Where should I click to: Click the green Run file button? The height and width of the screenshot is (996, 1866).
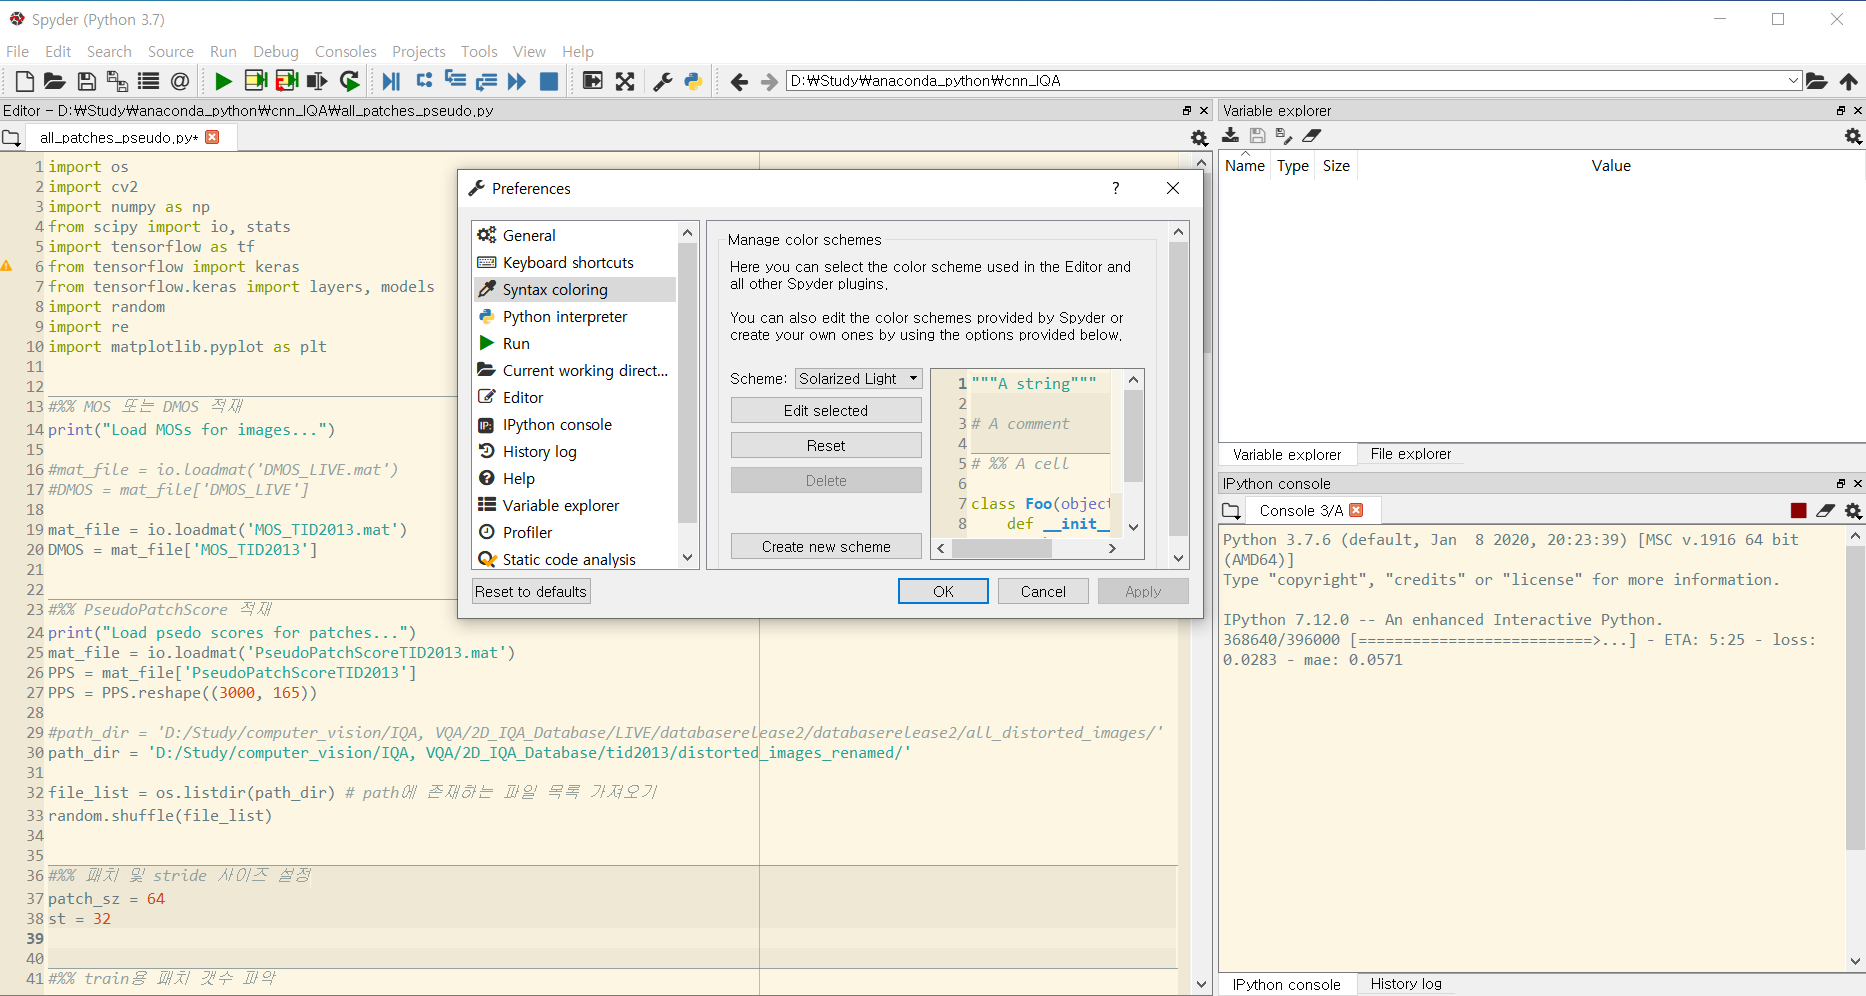223,81
